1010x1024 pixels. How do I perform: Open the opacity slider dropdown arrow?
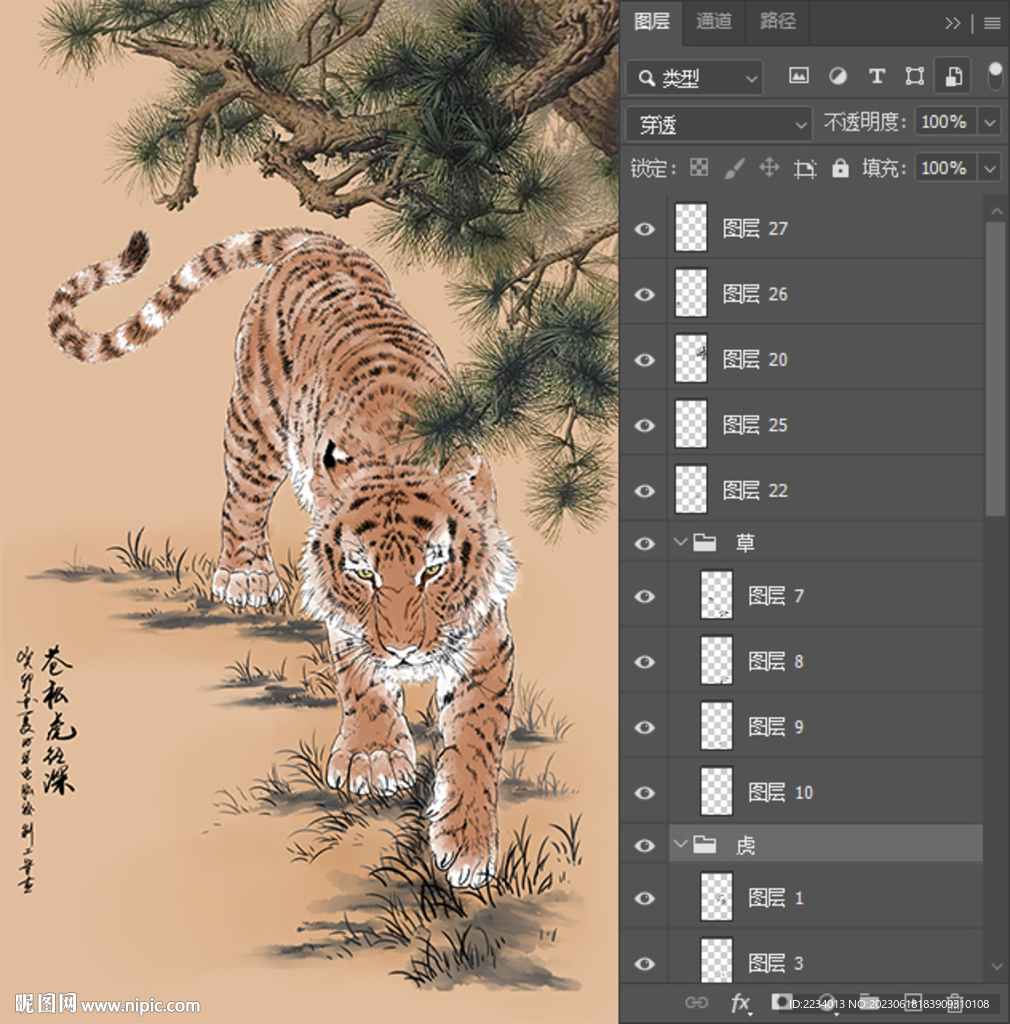990,122
